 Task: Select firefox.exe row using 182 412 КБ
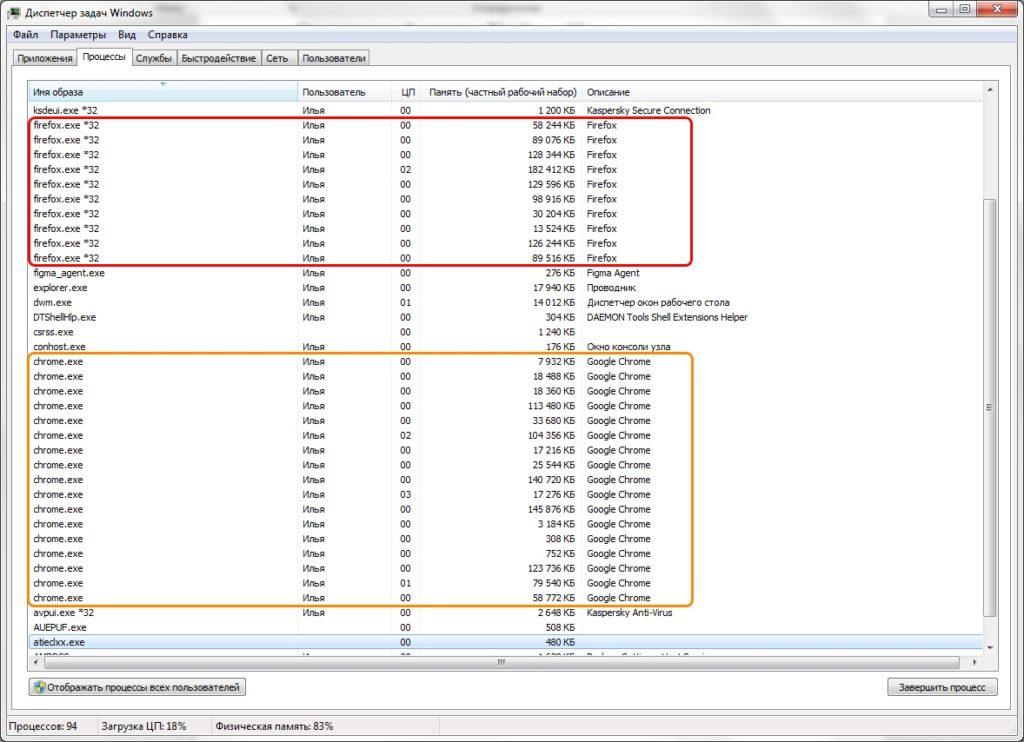tap(505, 169)
